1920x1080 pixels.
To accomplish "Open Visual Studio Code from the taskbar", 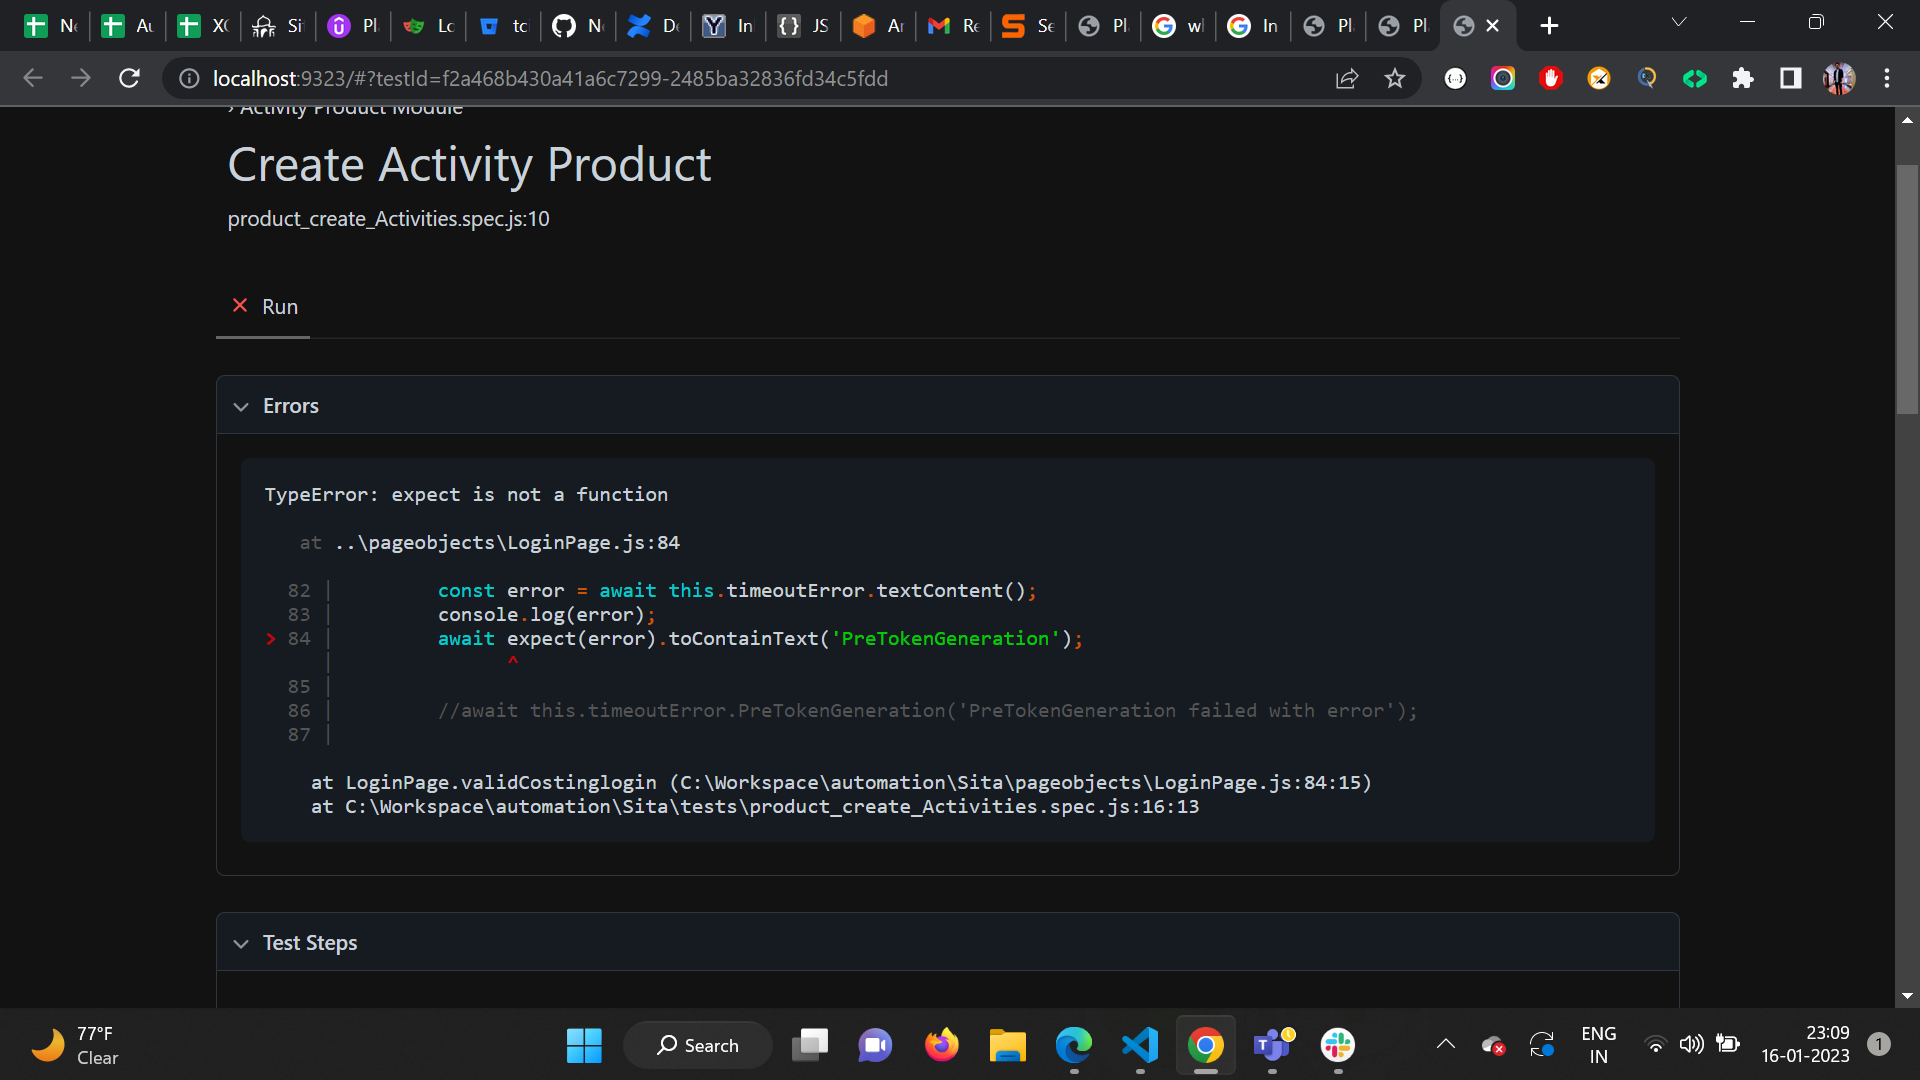I will [1139, 1044].
